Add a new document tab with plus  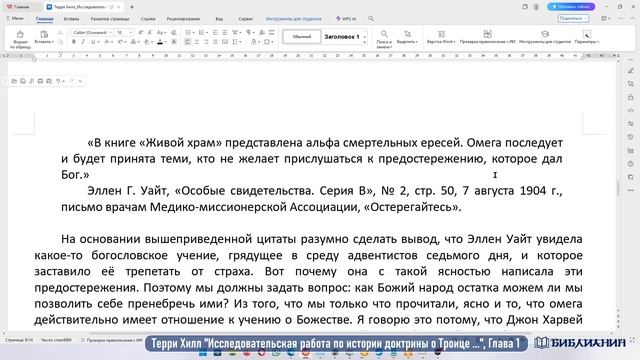click(132, 7)
